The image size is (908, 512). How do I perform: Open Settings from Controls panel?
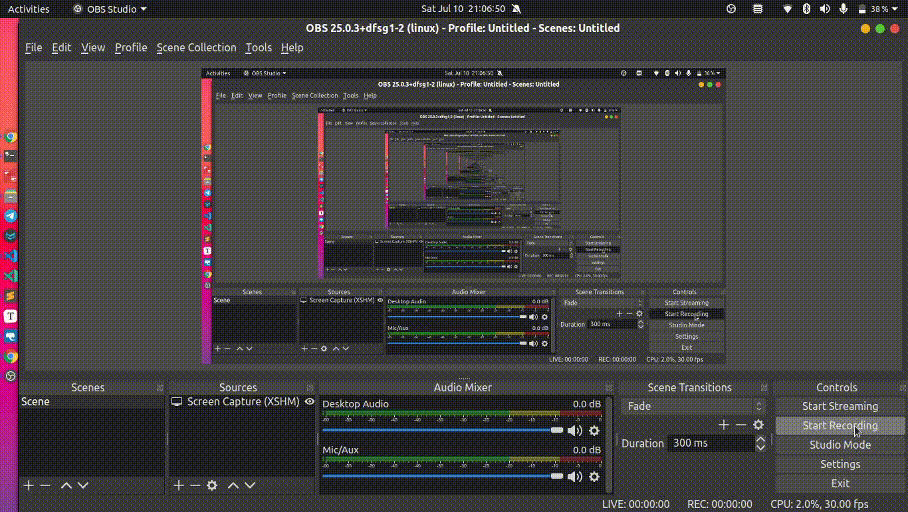[x=840, y=464]
